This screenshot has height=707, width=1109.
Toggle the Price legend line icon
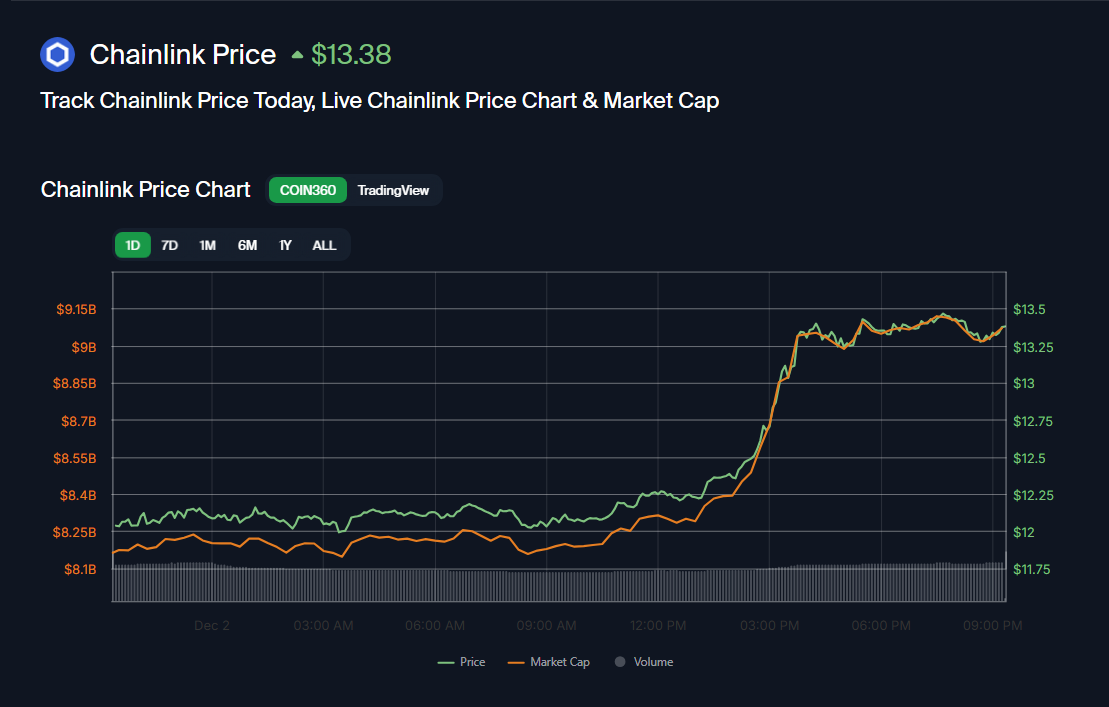click(x=447, y=662)
